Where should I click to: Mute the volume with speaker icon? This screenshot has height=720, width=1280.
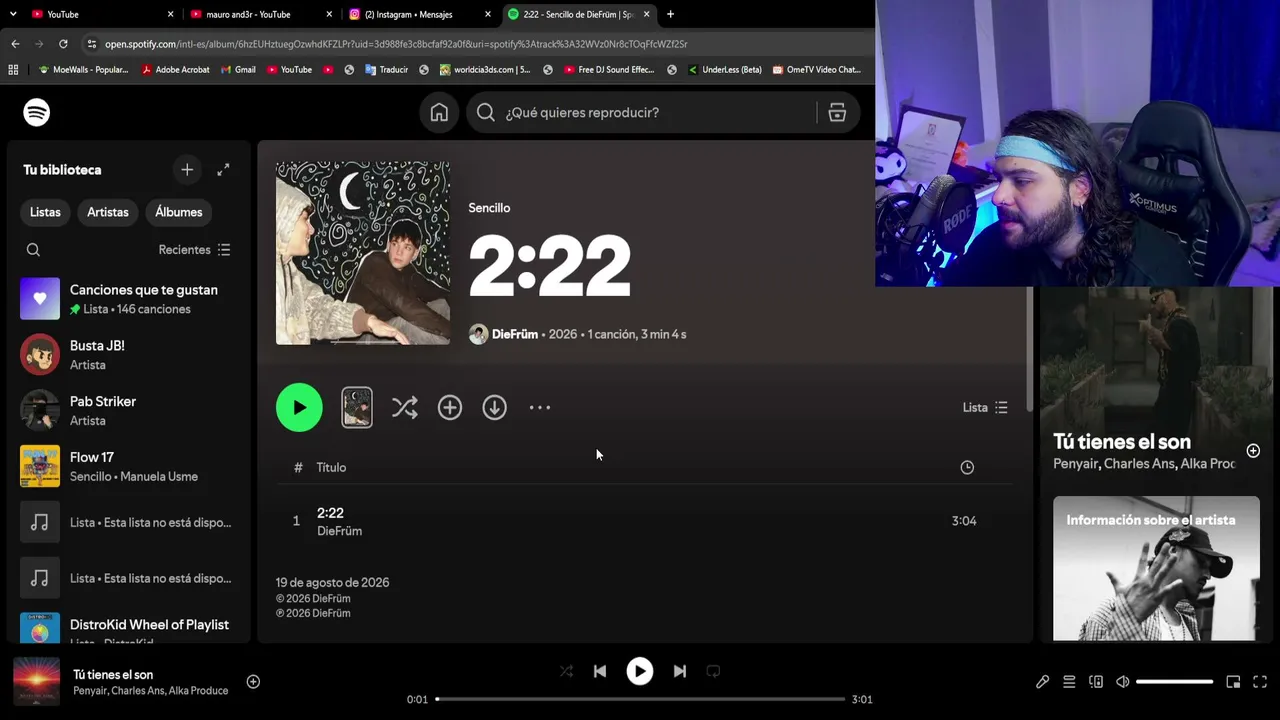[x=1123, y=682]
